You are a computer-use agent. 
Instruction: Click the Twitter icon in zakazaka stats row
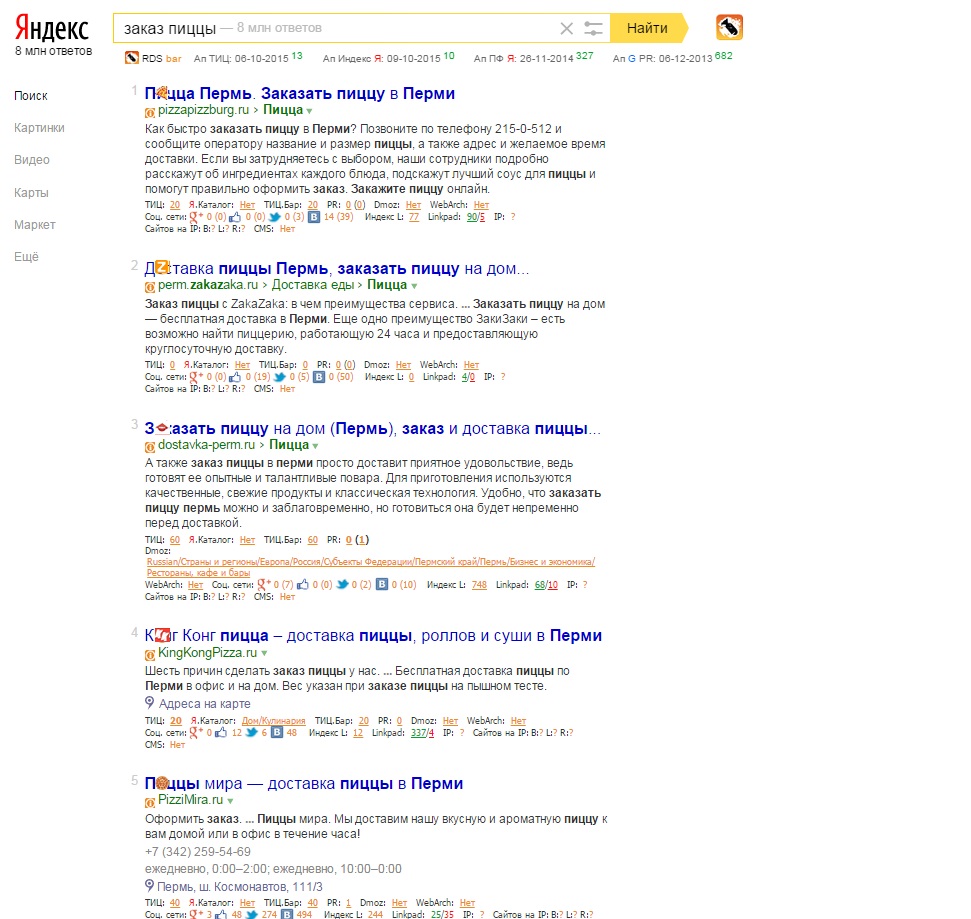point(280,377)
